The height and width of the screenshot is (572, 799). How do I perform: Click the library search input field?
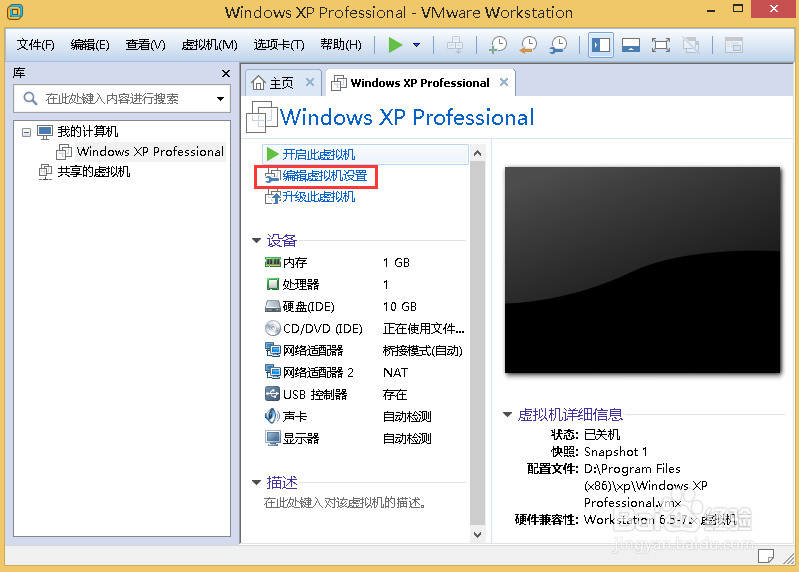click(122, 98)
